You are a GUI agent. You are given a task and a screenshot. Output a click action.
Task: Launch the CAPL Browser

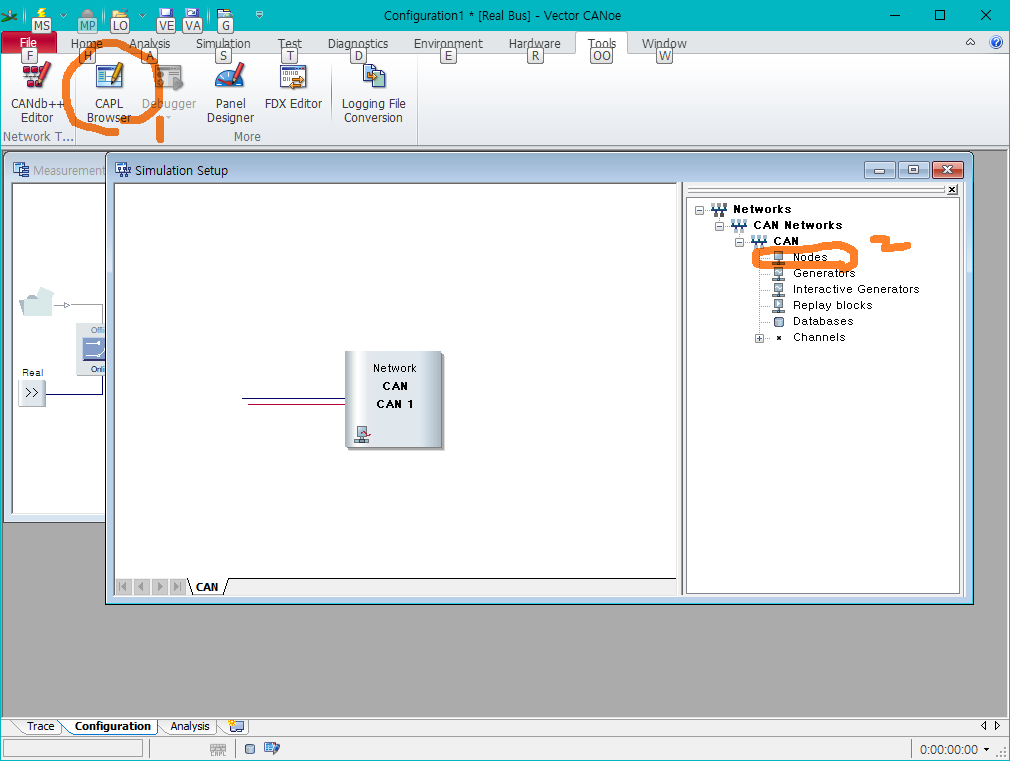coord(109,93)
